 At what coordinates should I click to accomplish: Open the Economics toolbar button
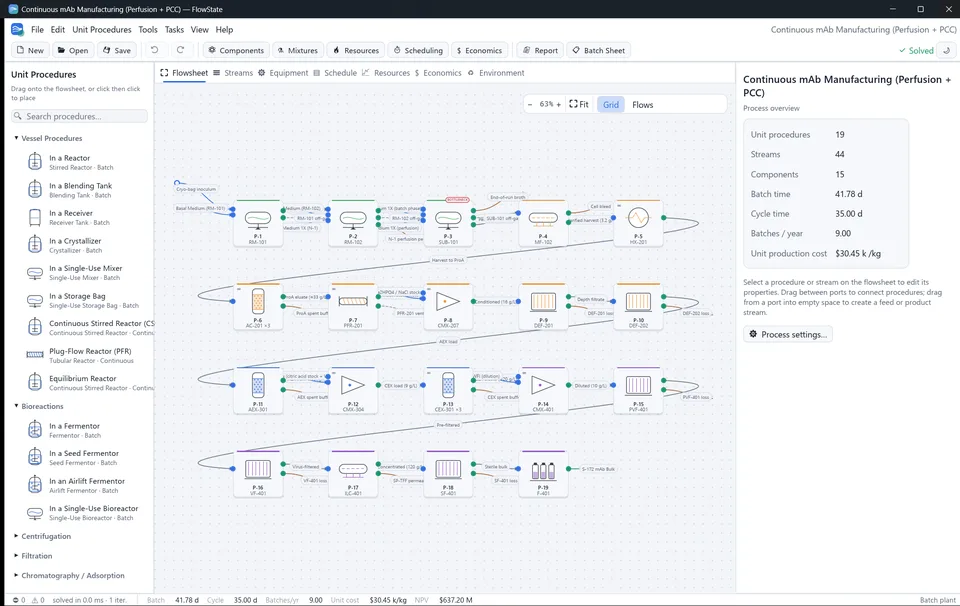tap(479, 50)
